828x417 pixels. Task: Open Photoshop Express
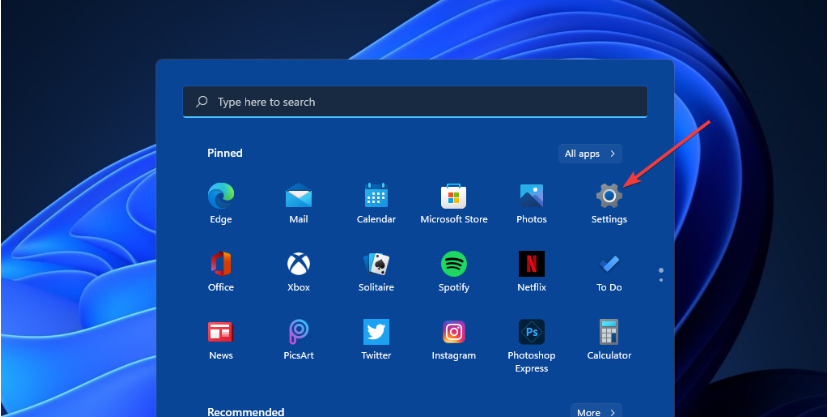point(531,346)
